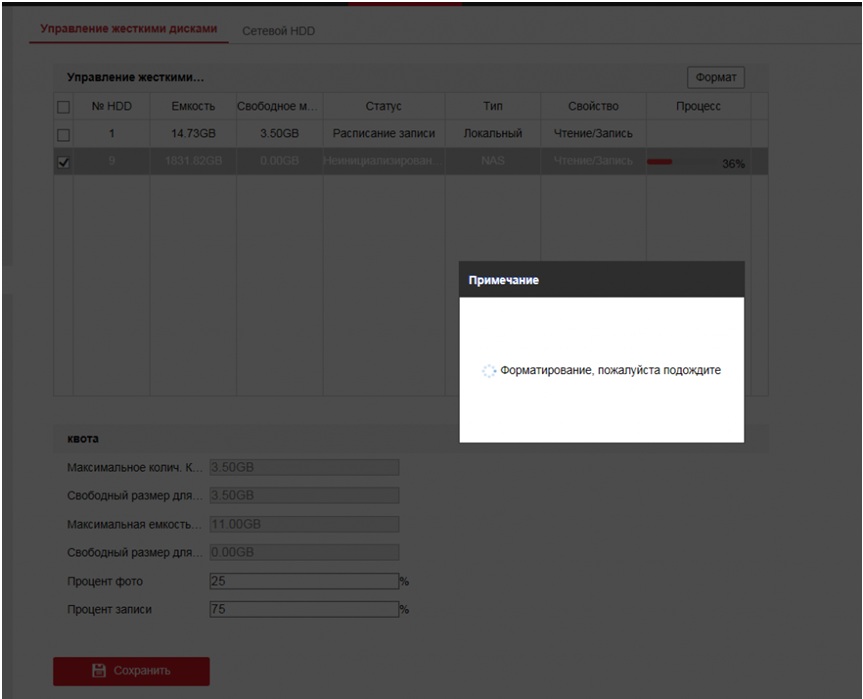Click the red progress bar at 36%
Screen dimensions: 863x699
pos(660,162)
